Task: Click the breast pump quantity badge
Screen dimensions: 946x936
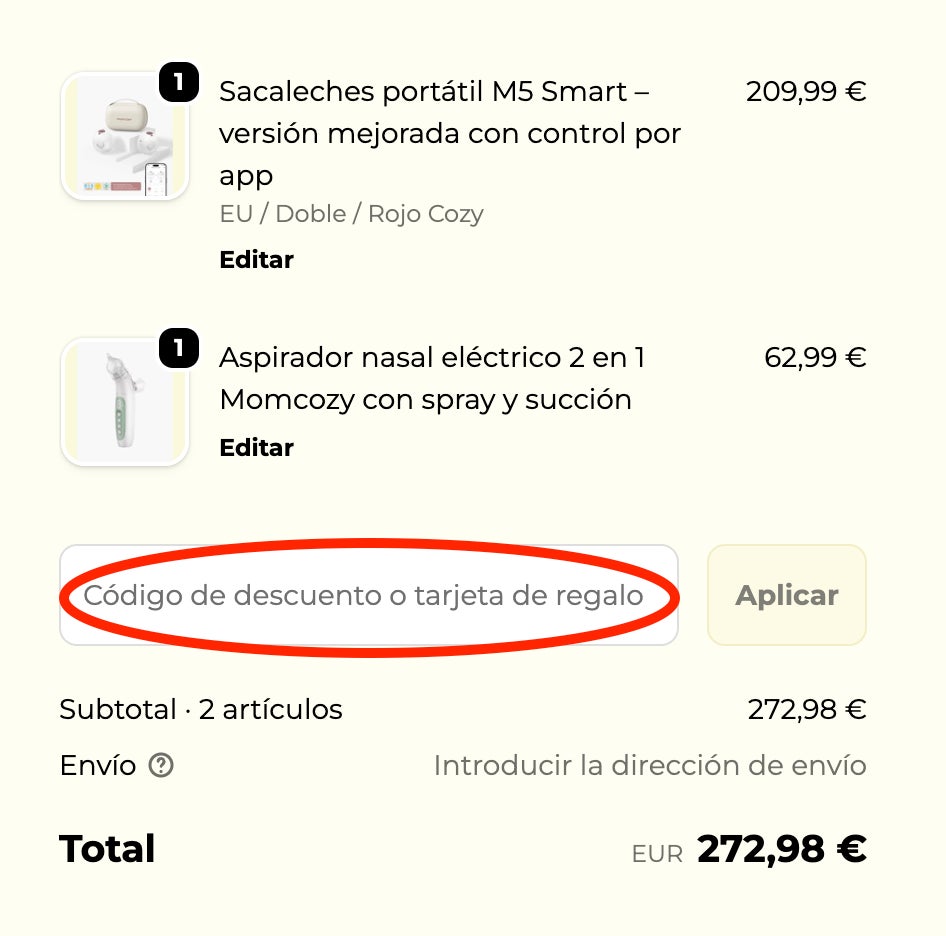Action: coord(179,82)
